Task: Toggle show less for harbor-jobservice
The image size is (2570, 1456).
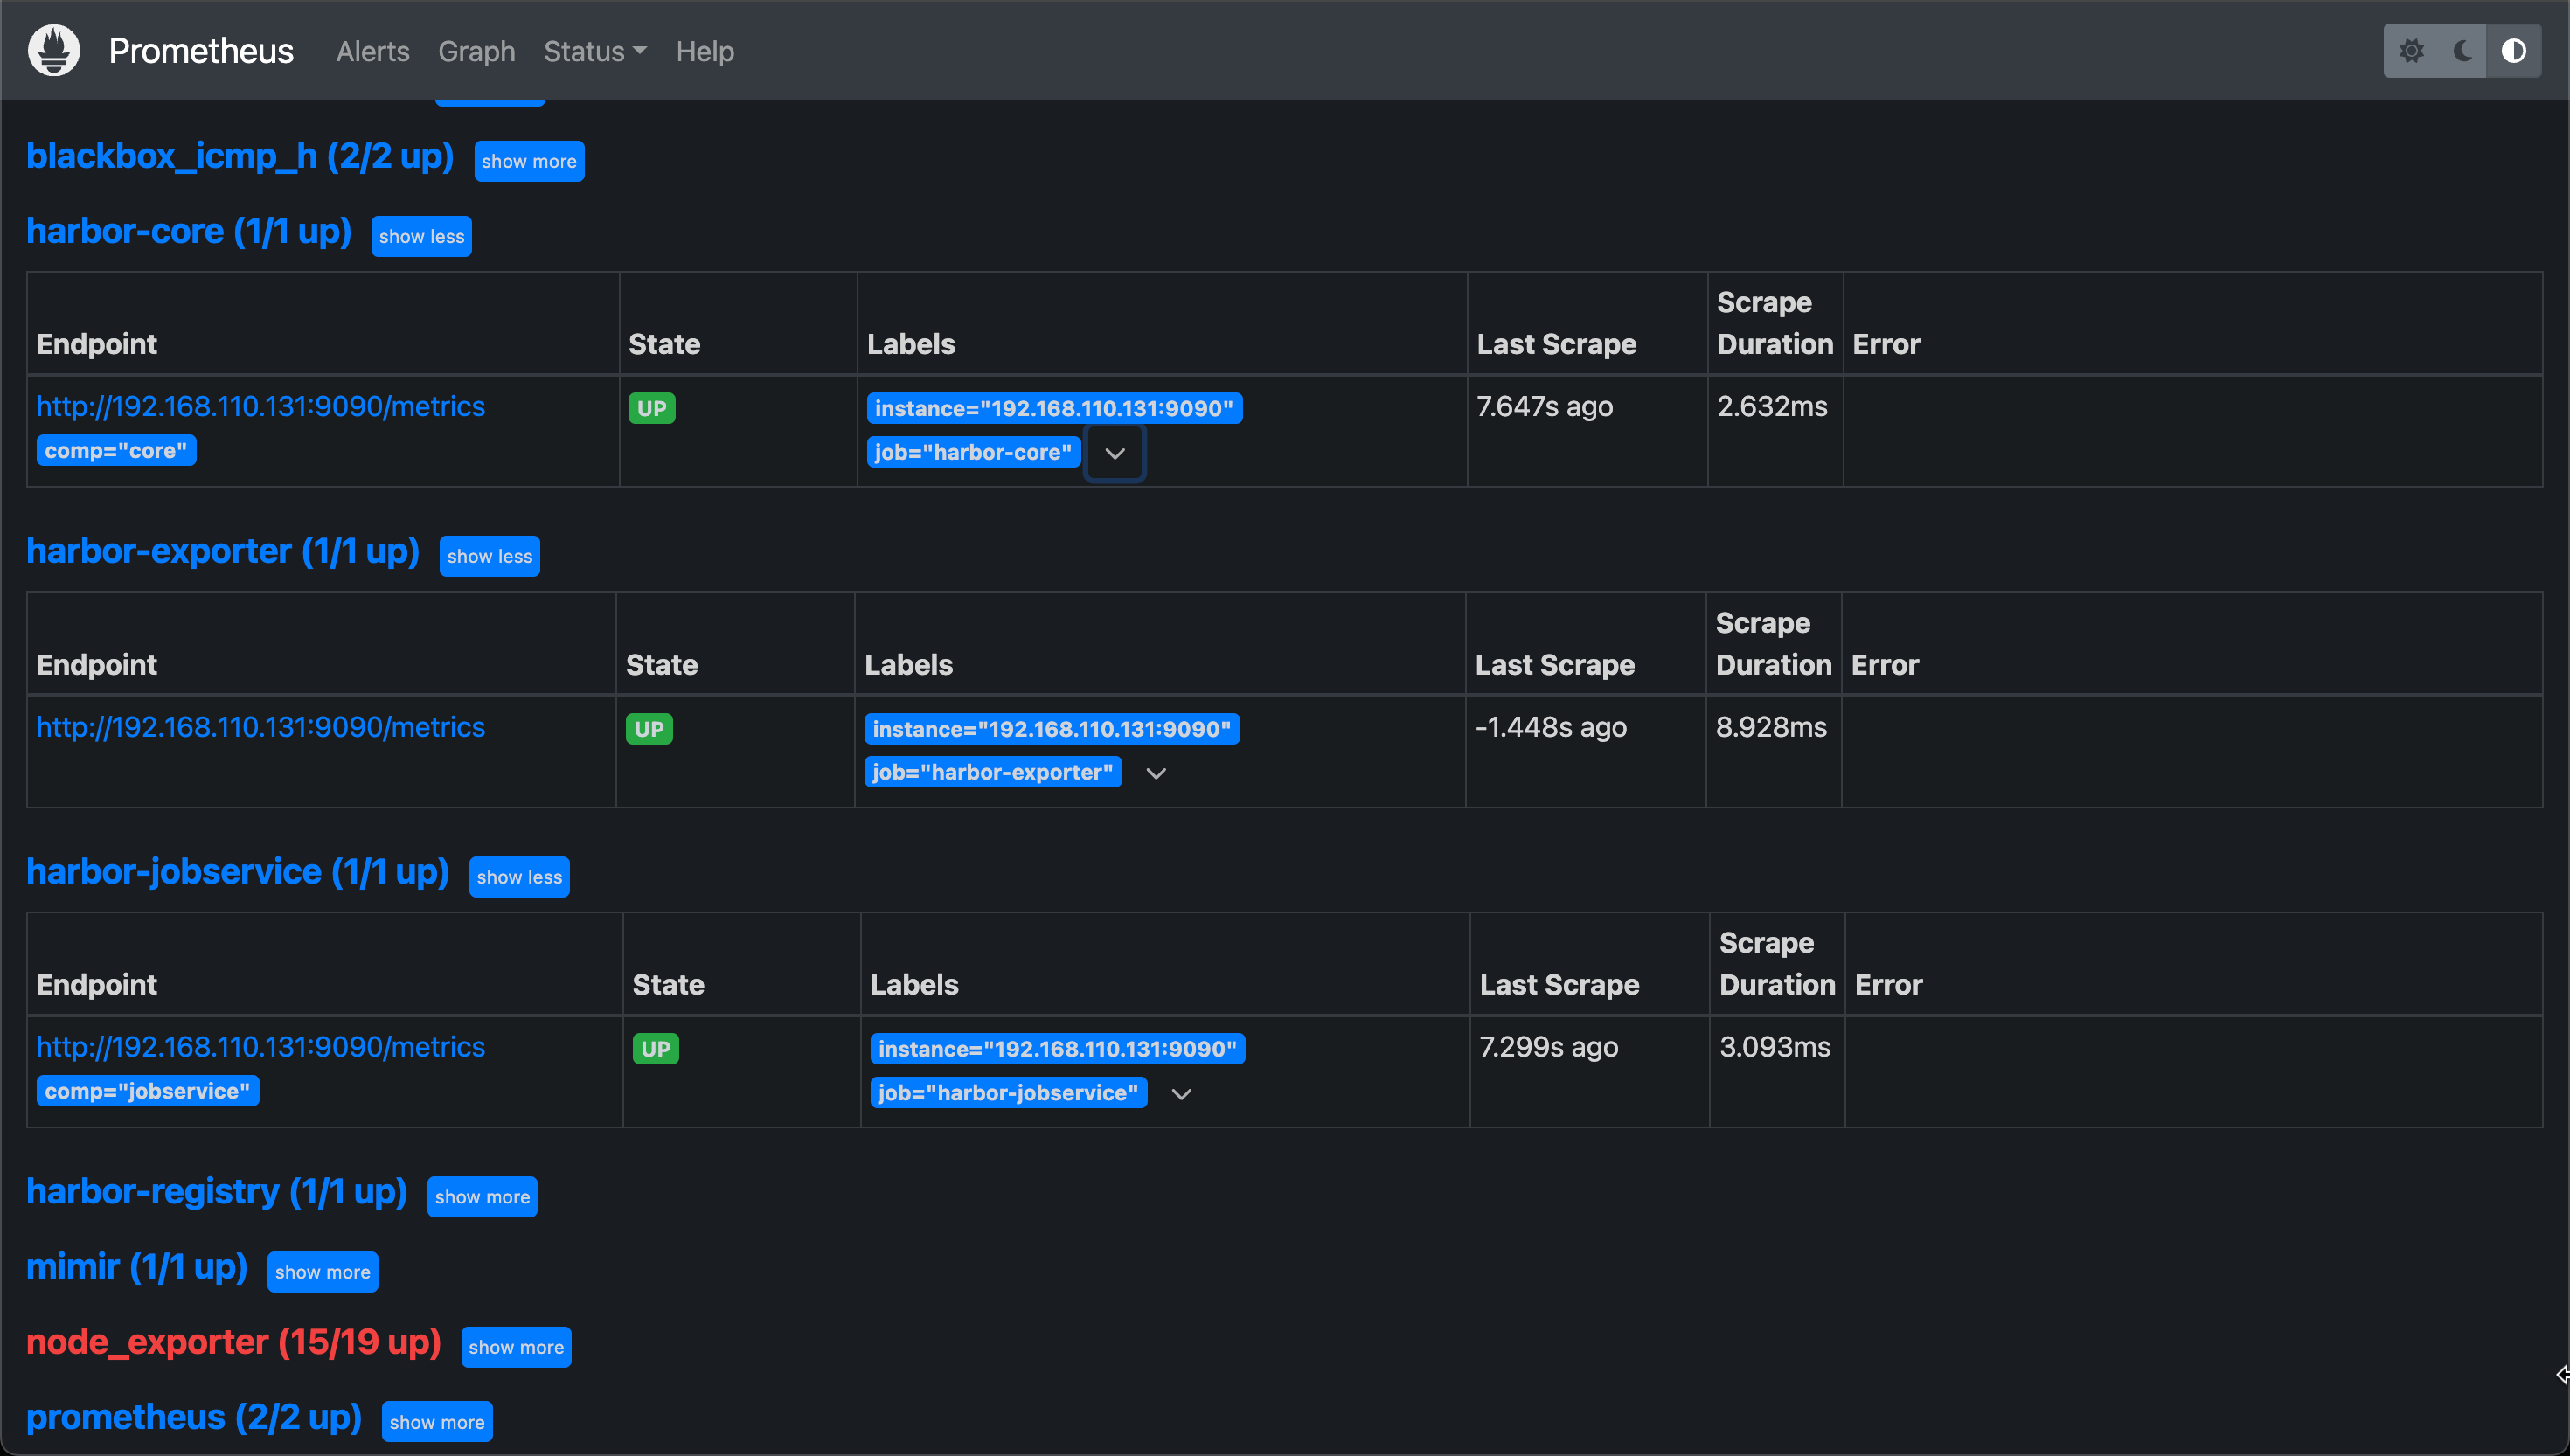Action: tap(521, 876)
